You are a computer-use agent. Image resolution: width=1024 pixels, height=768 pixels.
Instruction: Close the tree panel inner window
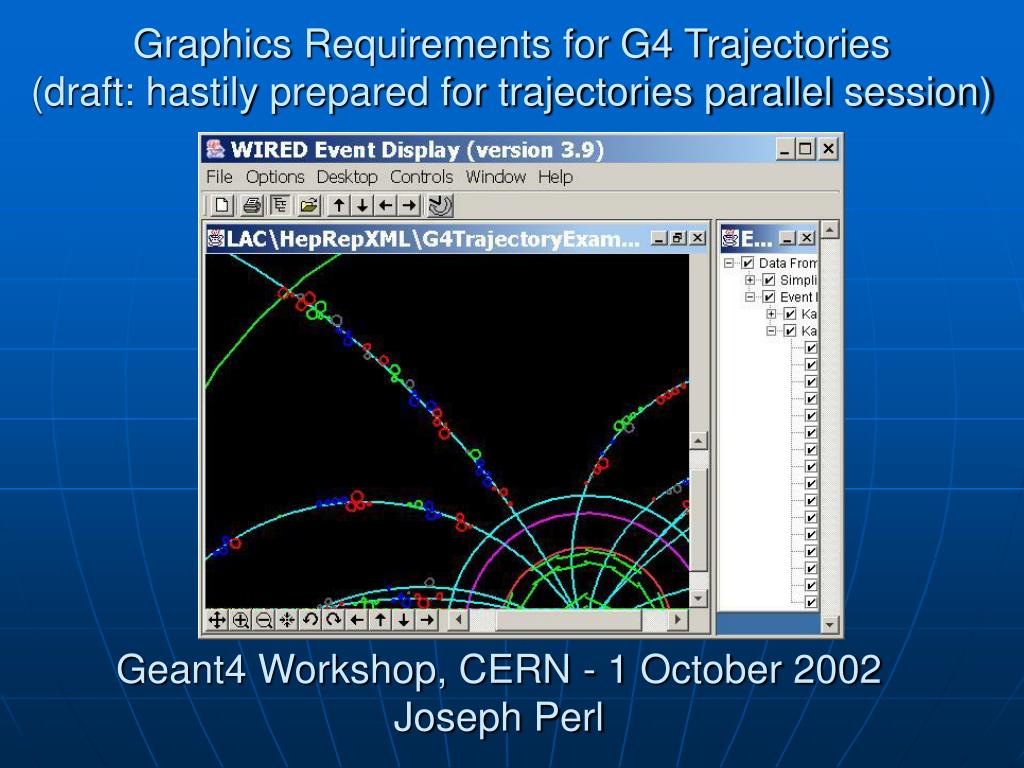pyautogui.click(x=807, y=238)
